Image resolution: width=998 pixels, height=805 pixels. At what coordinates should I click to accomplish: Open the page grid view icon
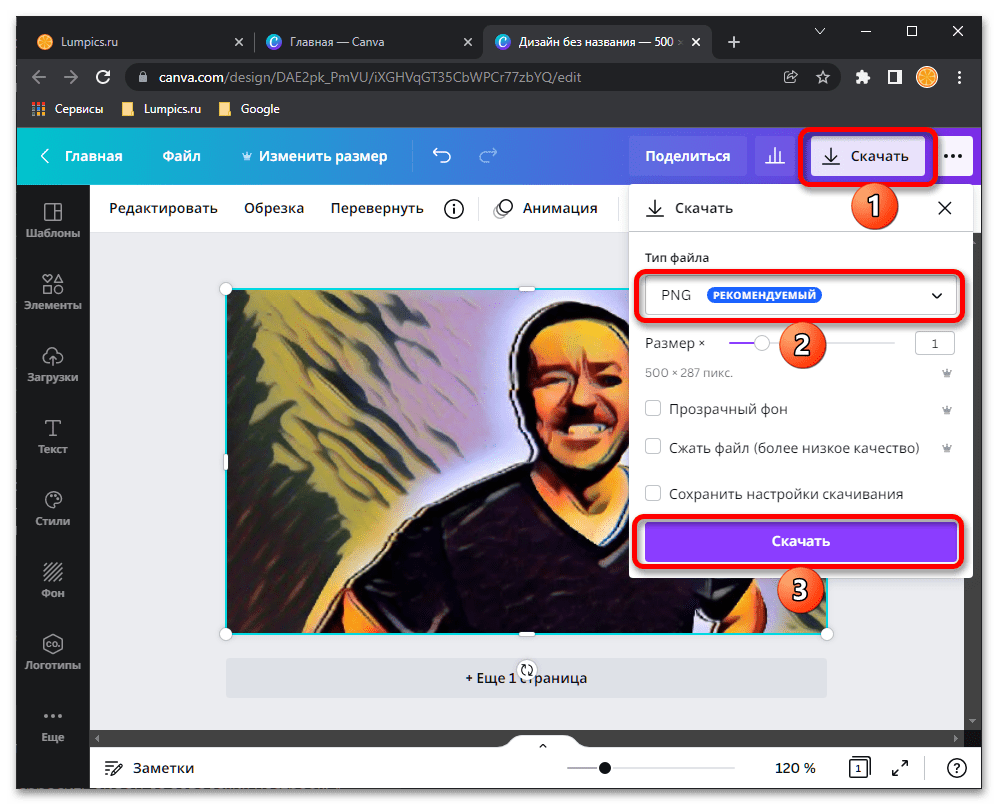(859, 768)
